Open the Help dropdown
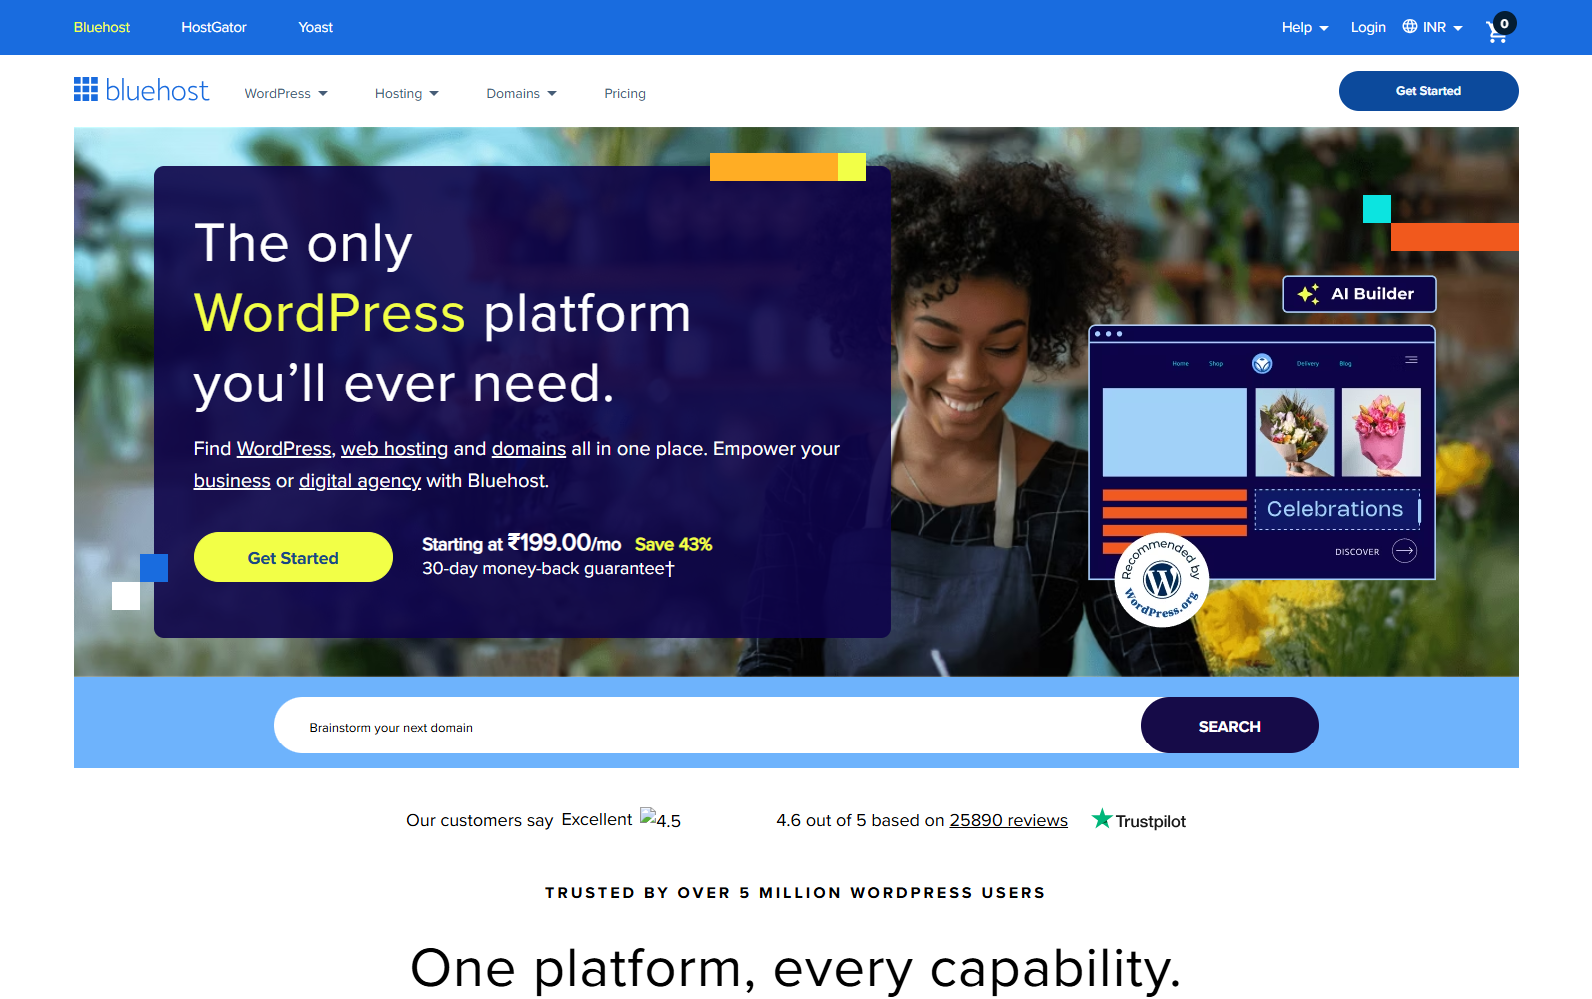The image size is (1592, 999). click(x=1305, y=27)
